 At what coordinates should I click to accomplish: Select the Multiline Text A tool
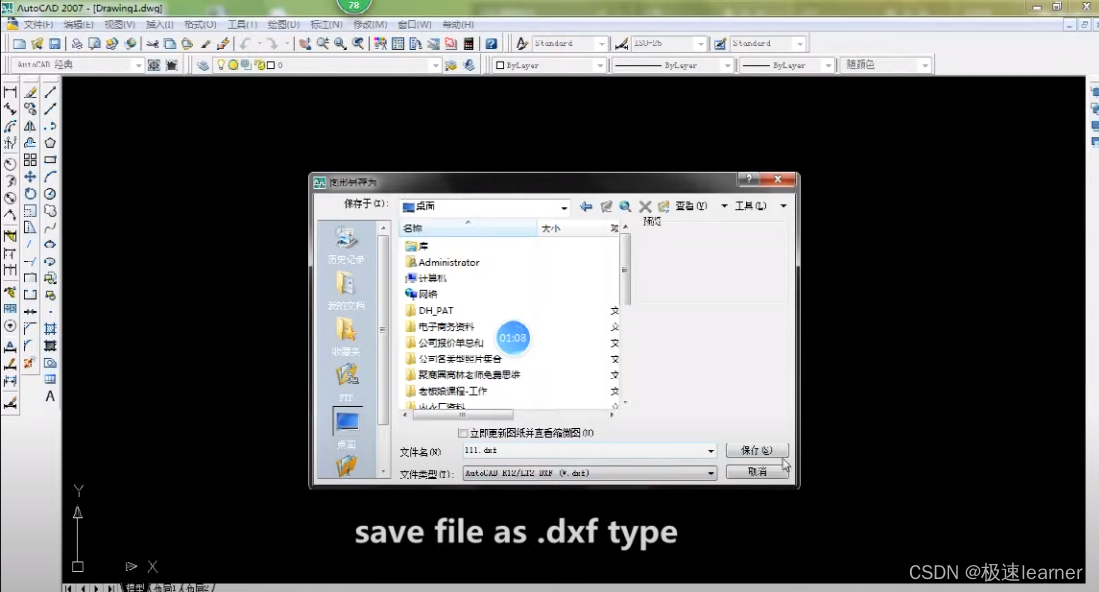(x=50, y=397)
